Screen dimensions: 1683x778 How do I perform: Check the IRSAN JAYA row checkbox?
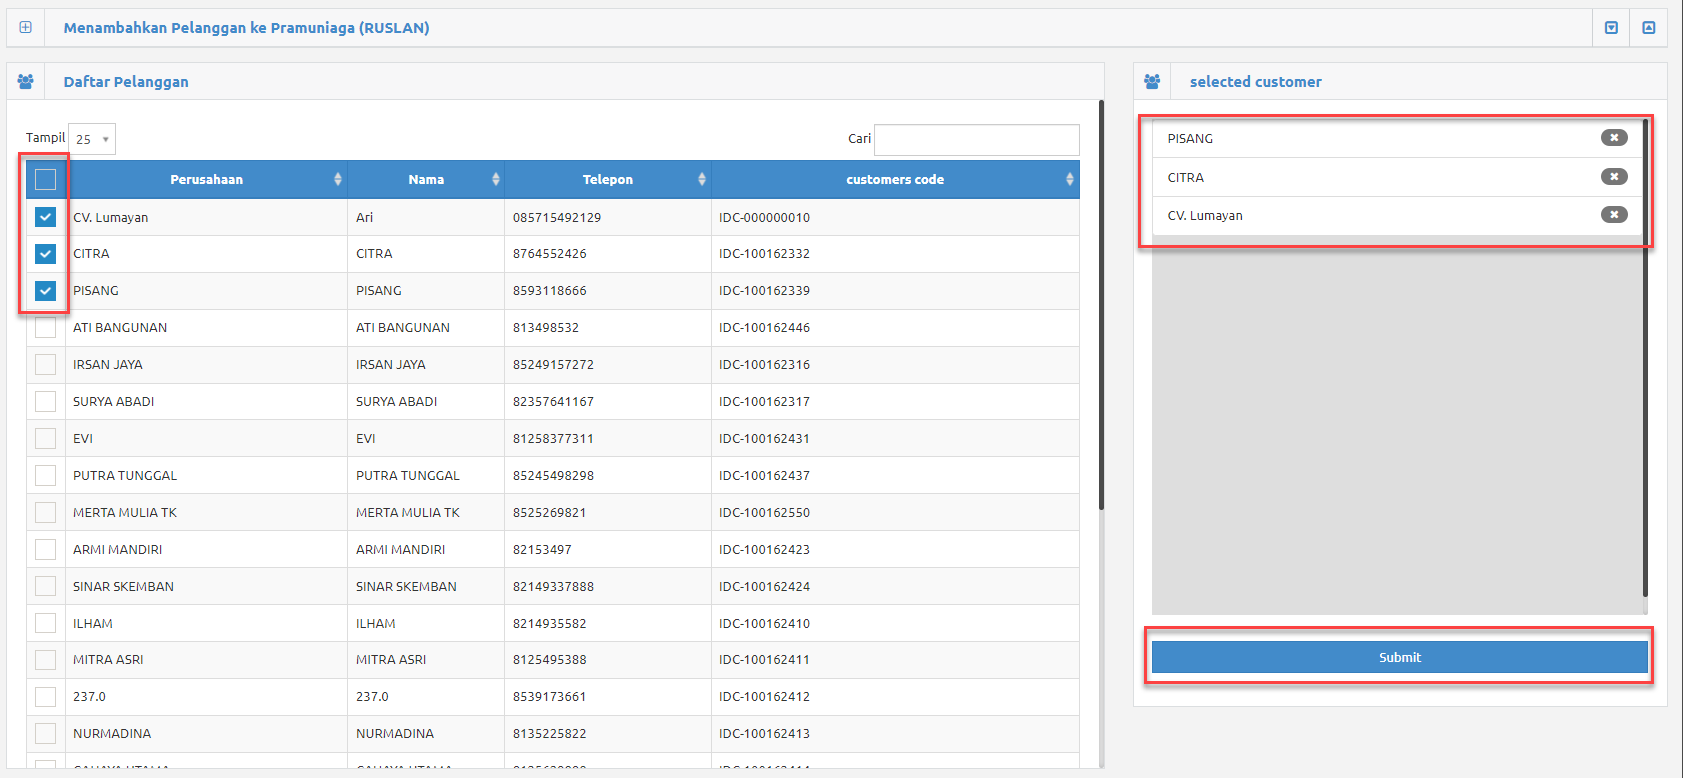(45, 365)
